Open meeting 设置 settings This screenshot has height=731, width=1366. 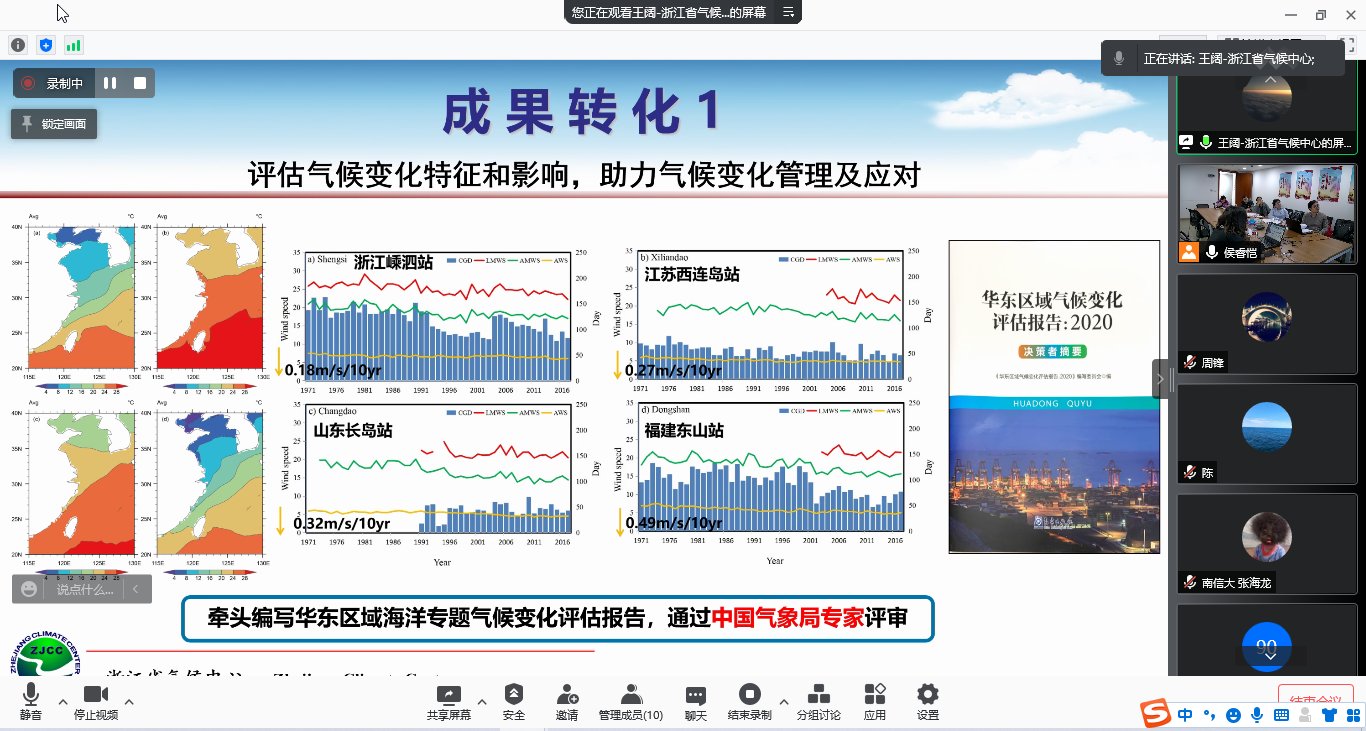point(928,702)
